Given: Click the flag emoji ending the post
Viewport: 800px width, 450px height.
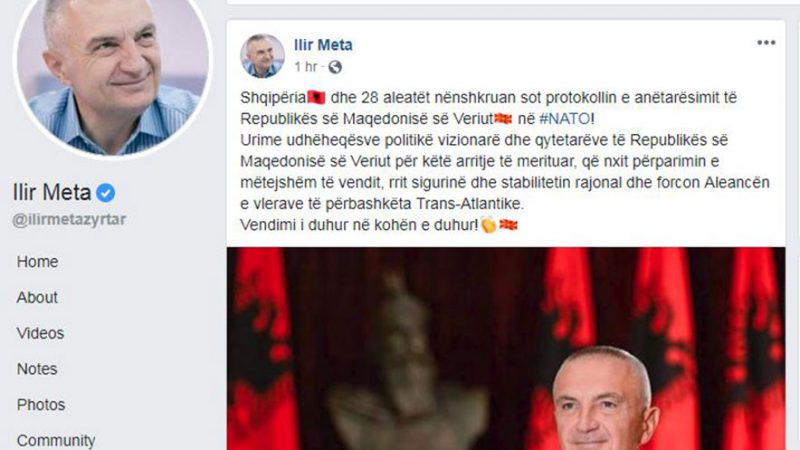Looking at the screenshot, I should coord(508,224).
